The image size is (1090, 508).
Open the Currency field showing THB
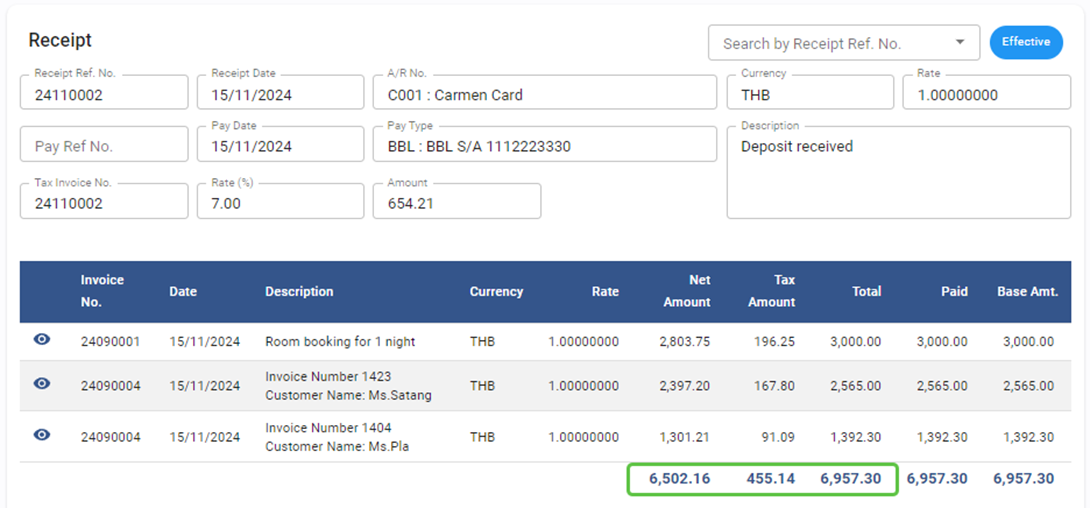tap(810, 95)
